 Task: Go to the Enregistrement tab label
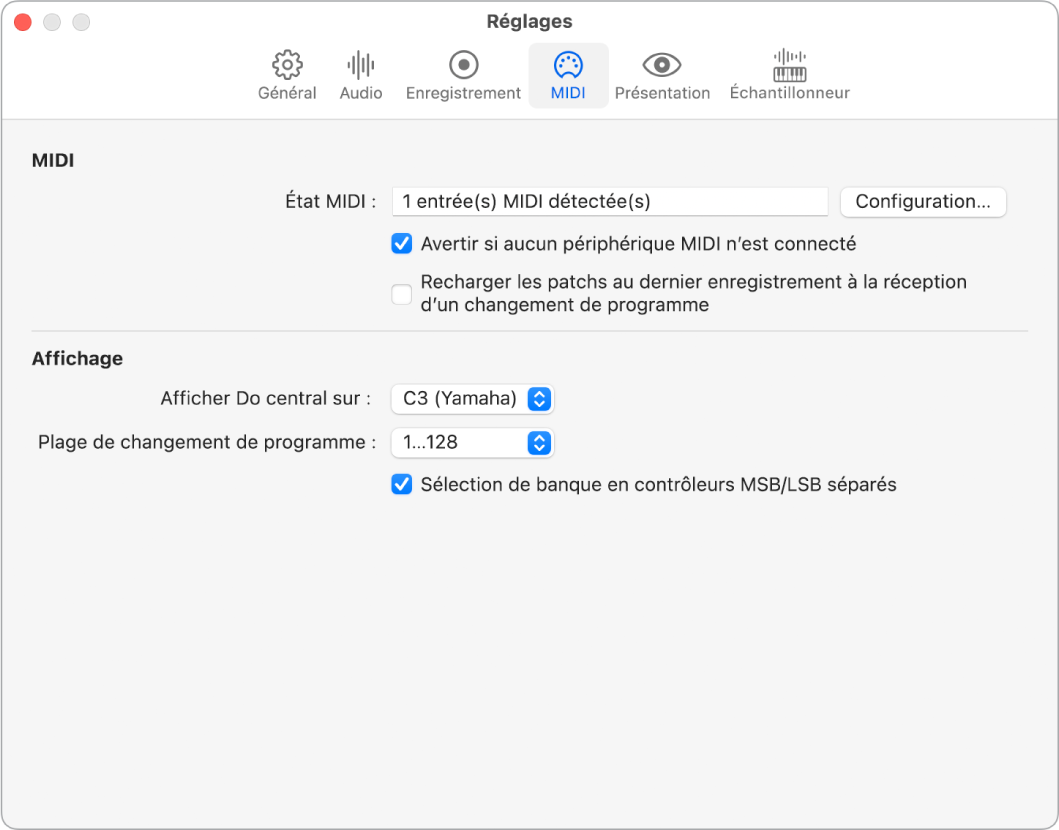(463, 93)
